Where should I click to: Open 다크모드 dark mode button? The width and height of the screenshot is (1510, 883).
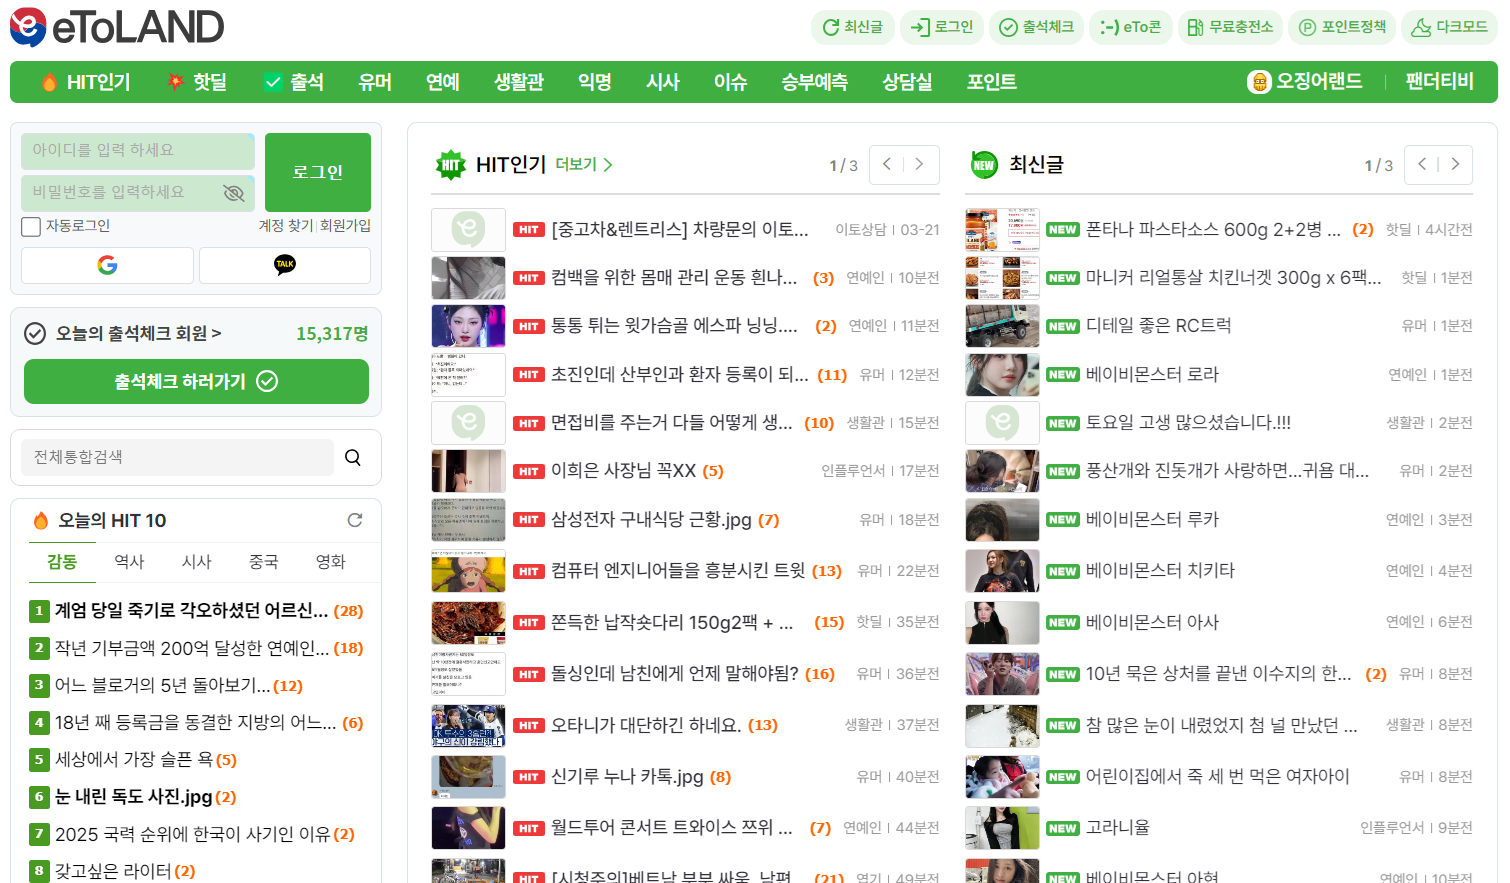point(1449,27)
